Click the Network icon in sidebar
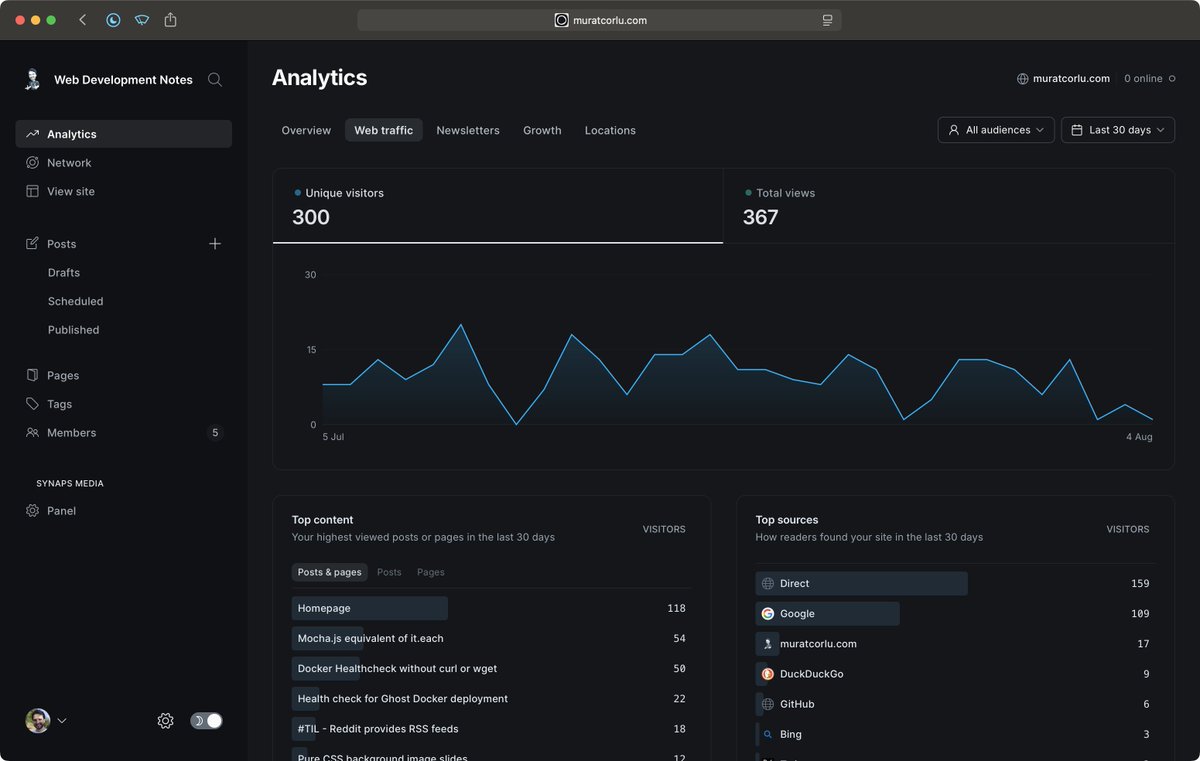 (33, 163)
